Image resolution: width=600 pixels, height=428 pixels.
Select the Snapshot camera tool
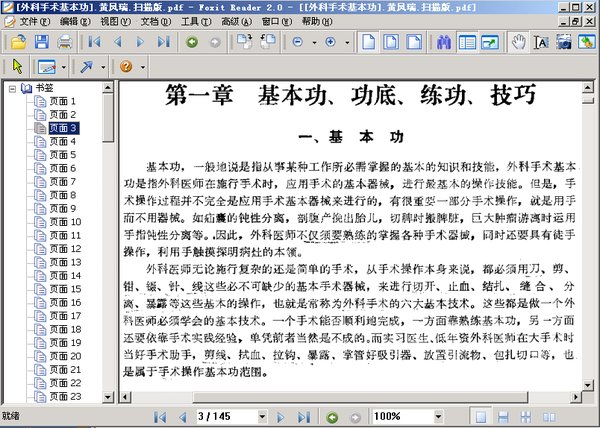click(564, 42)
